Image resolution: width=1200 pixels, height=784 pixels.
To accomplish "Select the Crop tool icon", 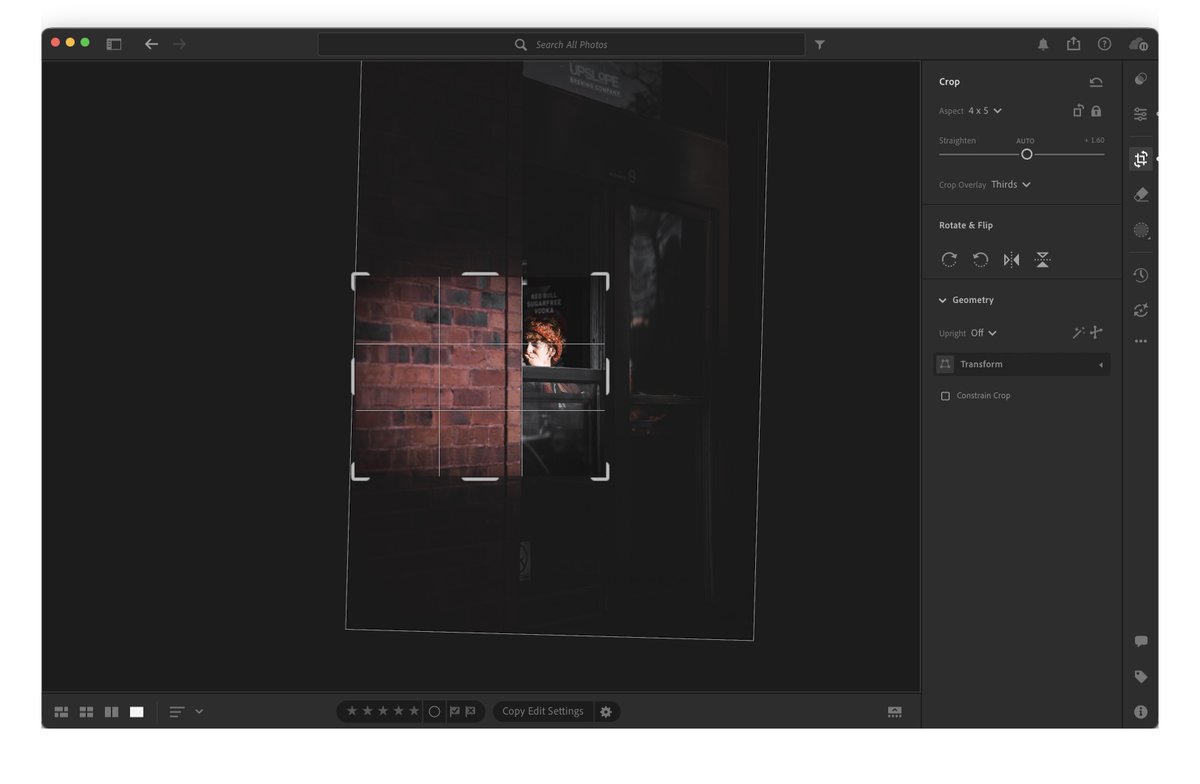I will coord(1140,159).
